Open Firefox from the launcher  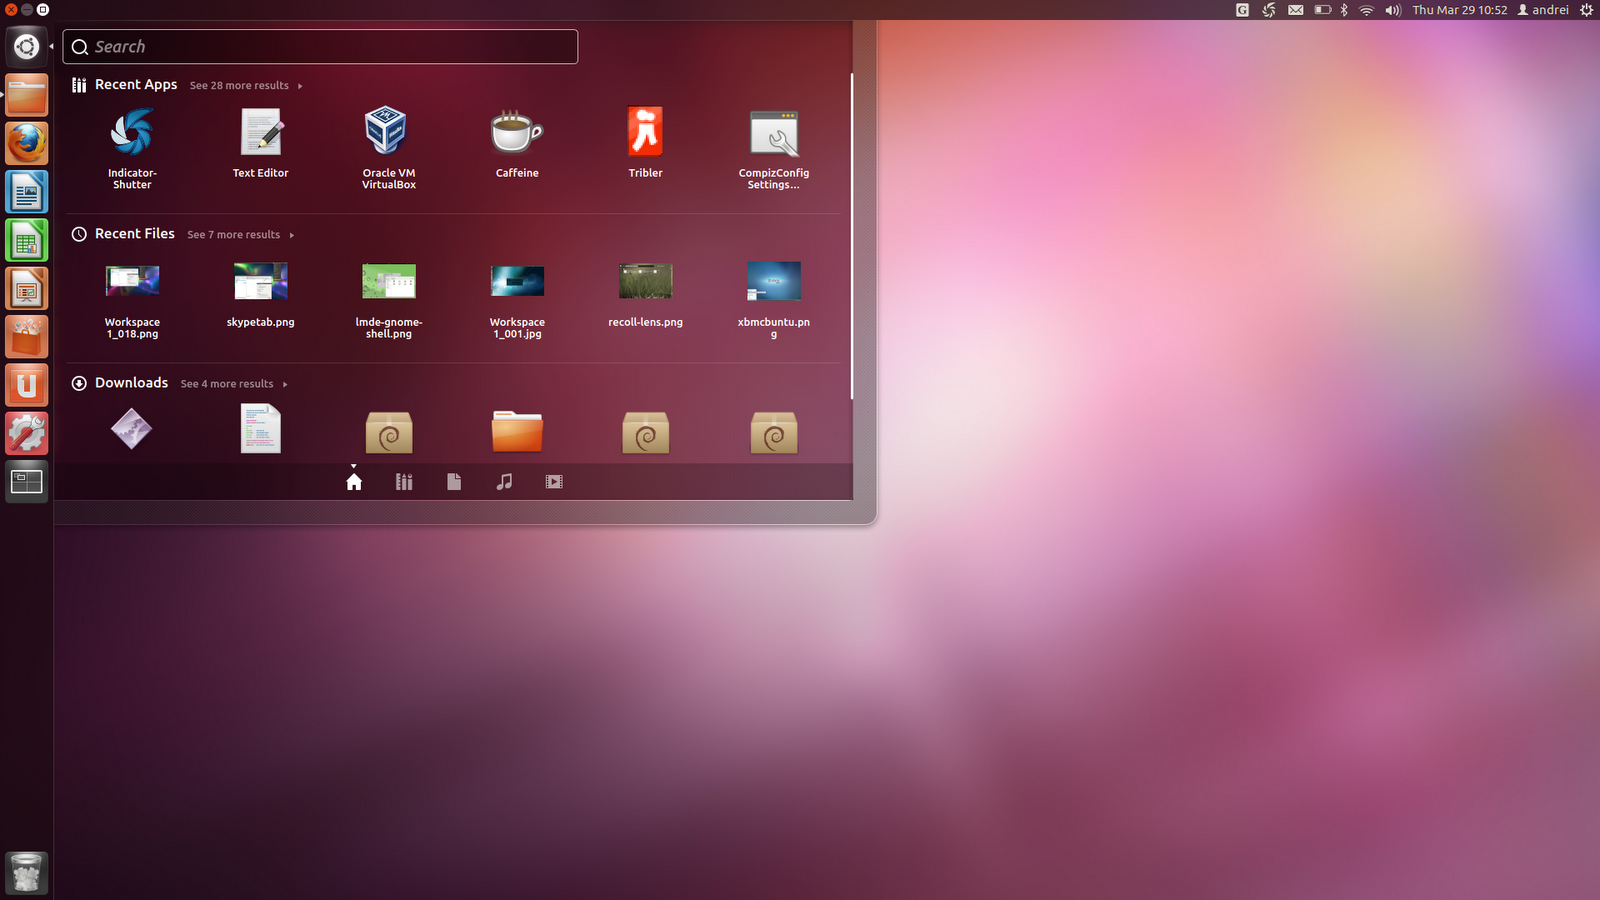pyautogui.click(x=26, y=144)
